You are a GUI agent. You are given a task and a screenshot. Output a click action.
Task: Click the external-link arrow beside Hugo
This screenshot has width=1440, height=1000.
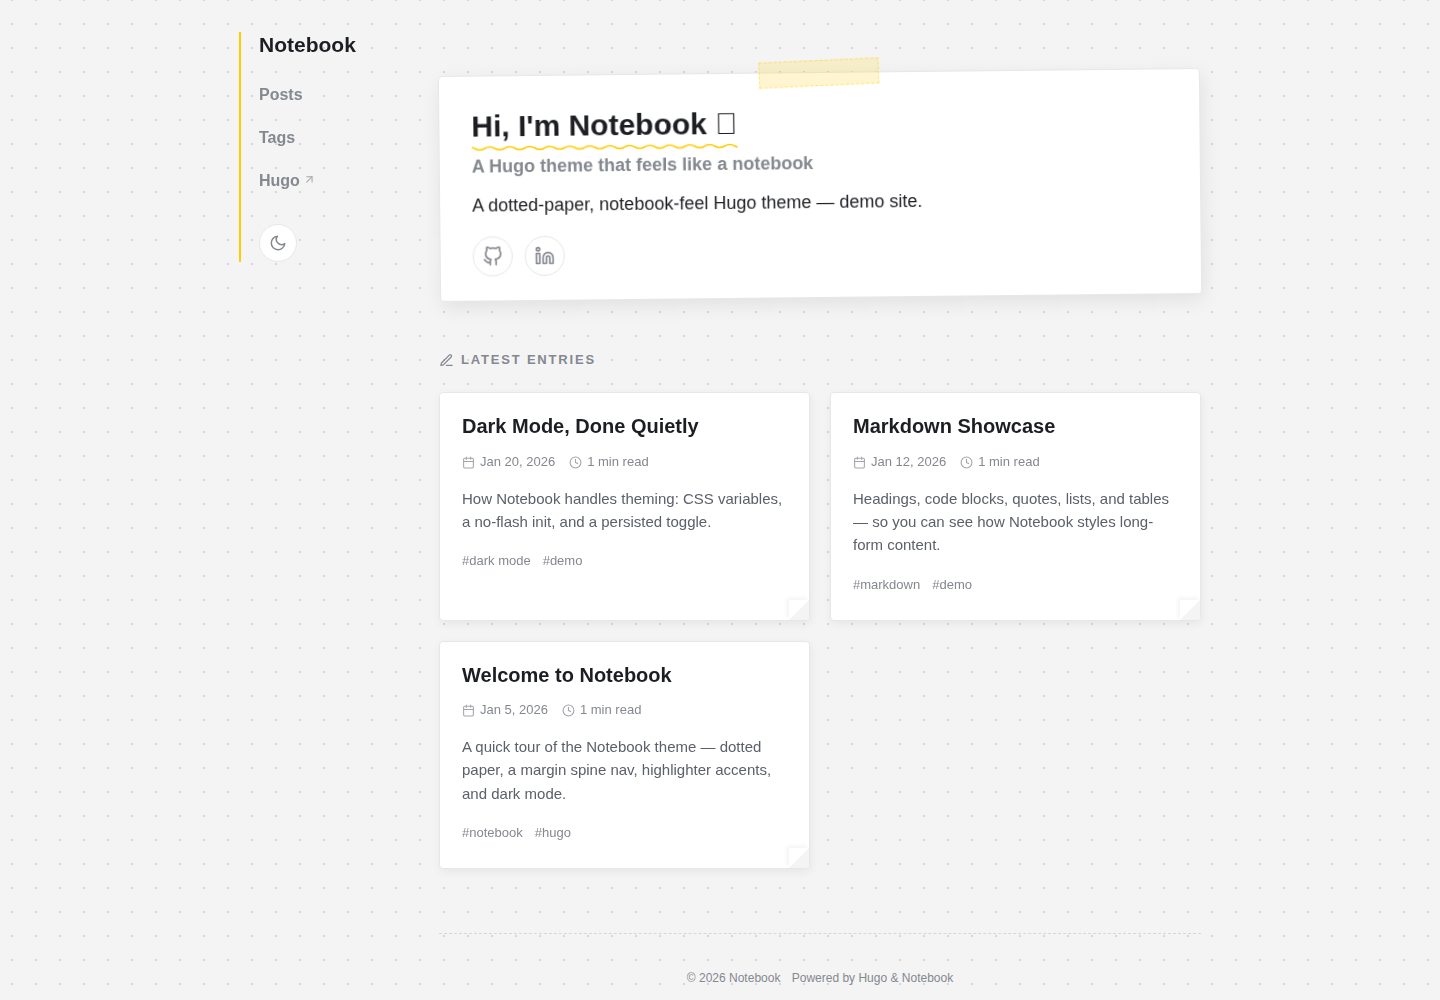[309, 180]
